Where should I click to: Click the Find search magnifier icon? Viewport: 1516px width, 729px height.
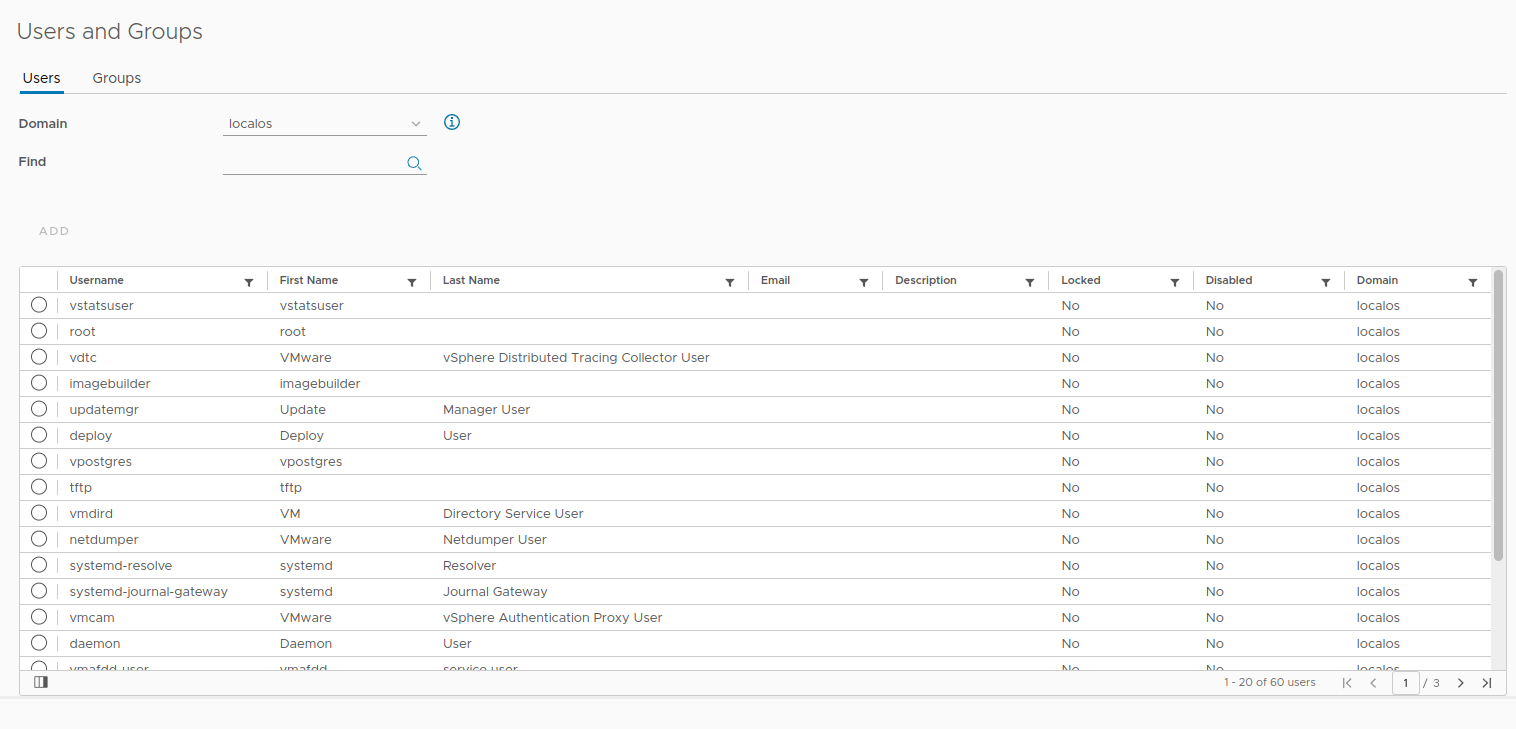(414, 164)
